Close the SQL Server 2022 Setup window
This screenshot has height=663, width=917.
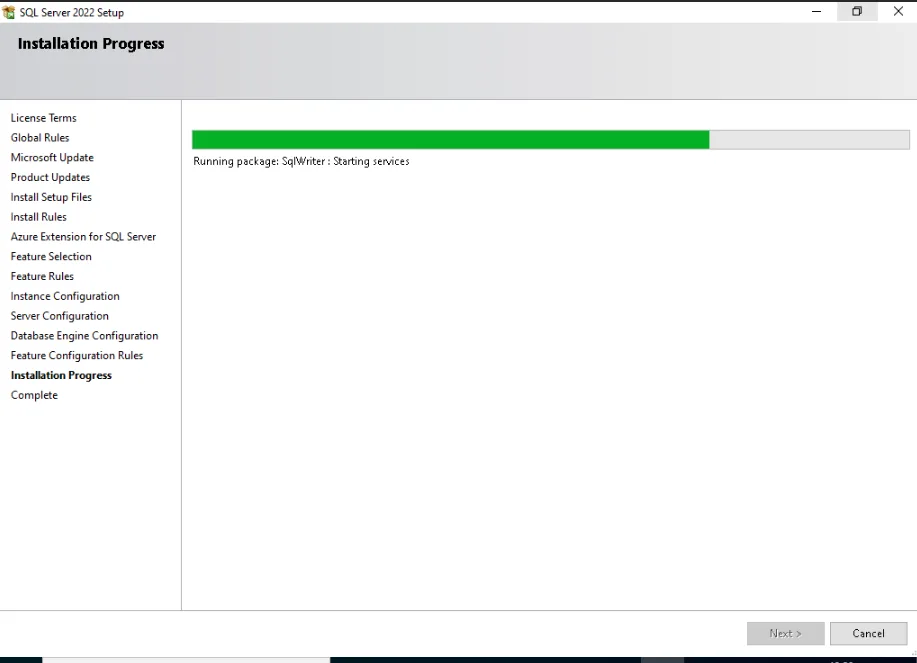point(898,11)
